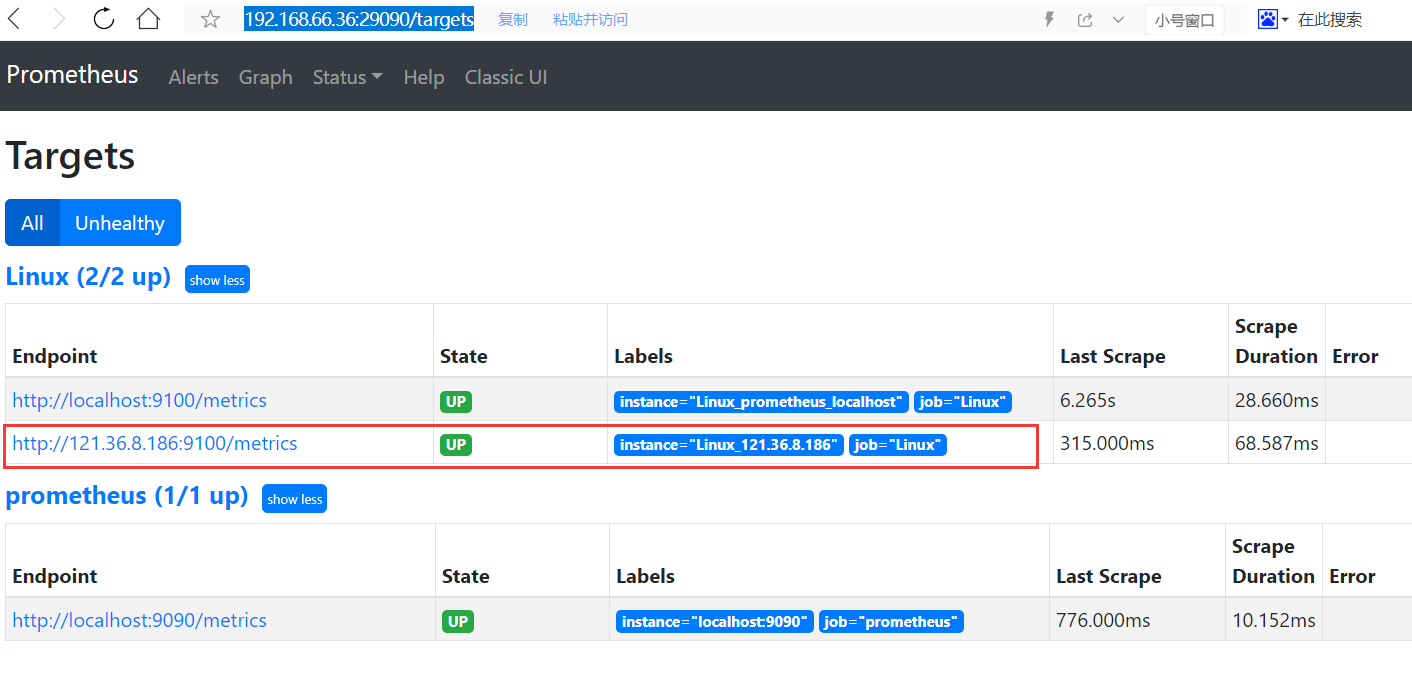Bookmark this page with the star icon
1412x685 pixels.
click(210, 19)
